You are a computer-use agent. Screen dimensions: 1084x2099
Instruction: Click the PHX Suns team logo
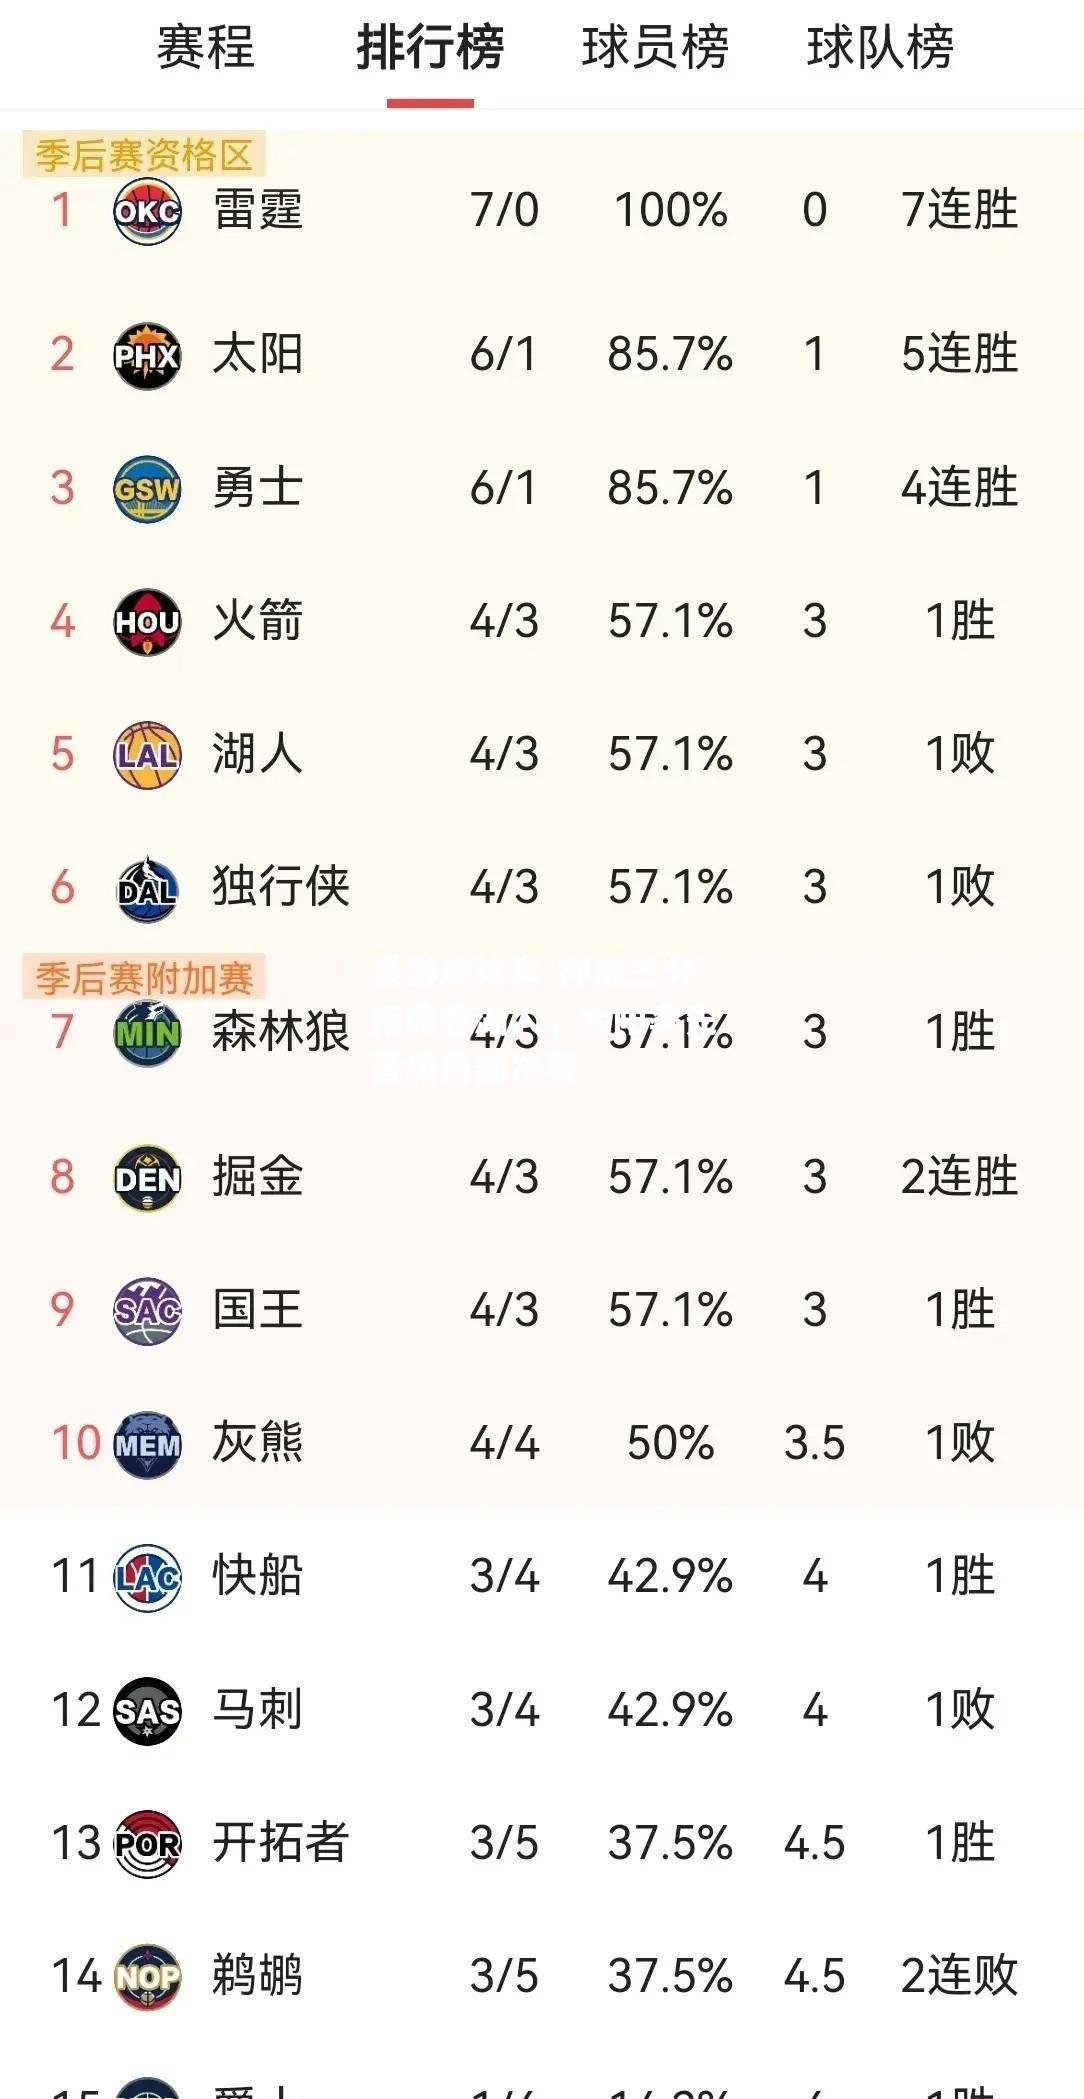[147, 355]
